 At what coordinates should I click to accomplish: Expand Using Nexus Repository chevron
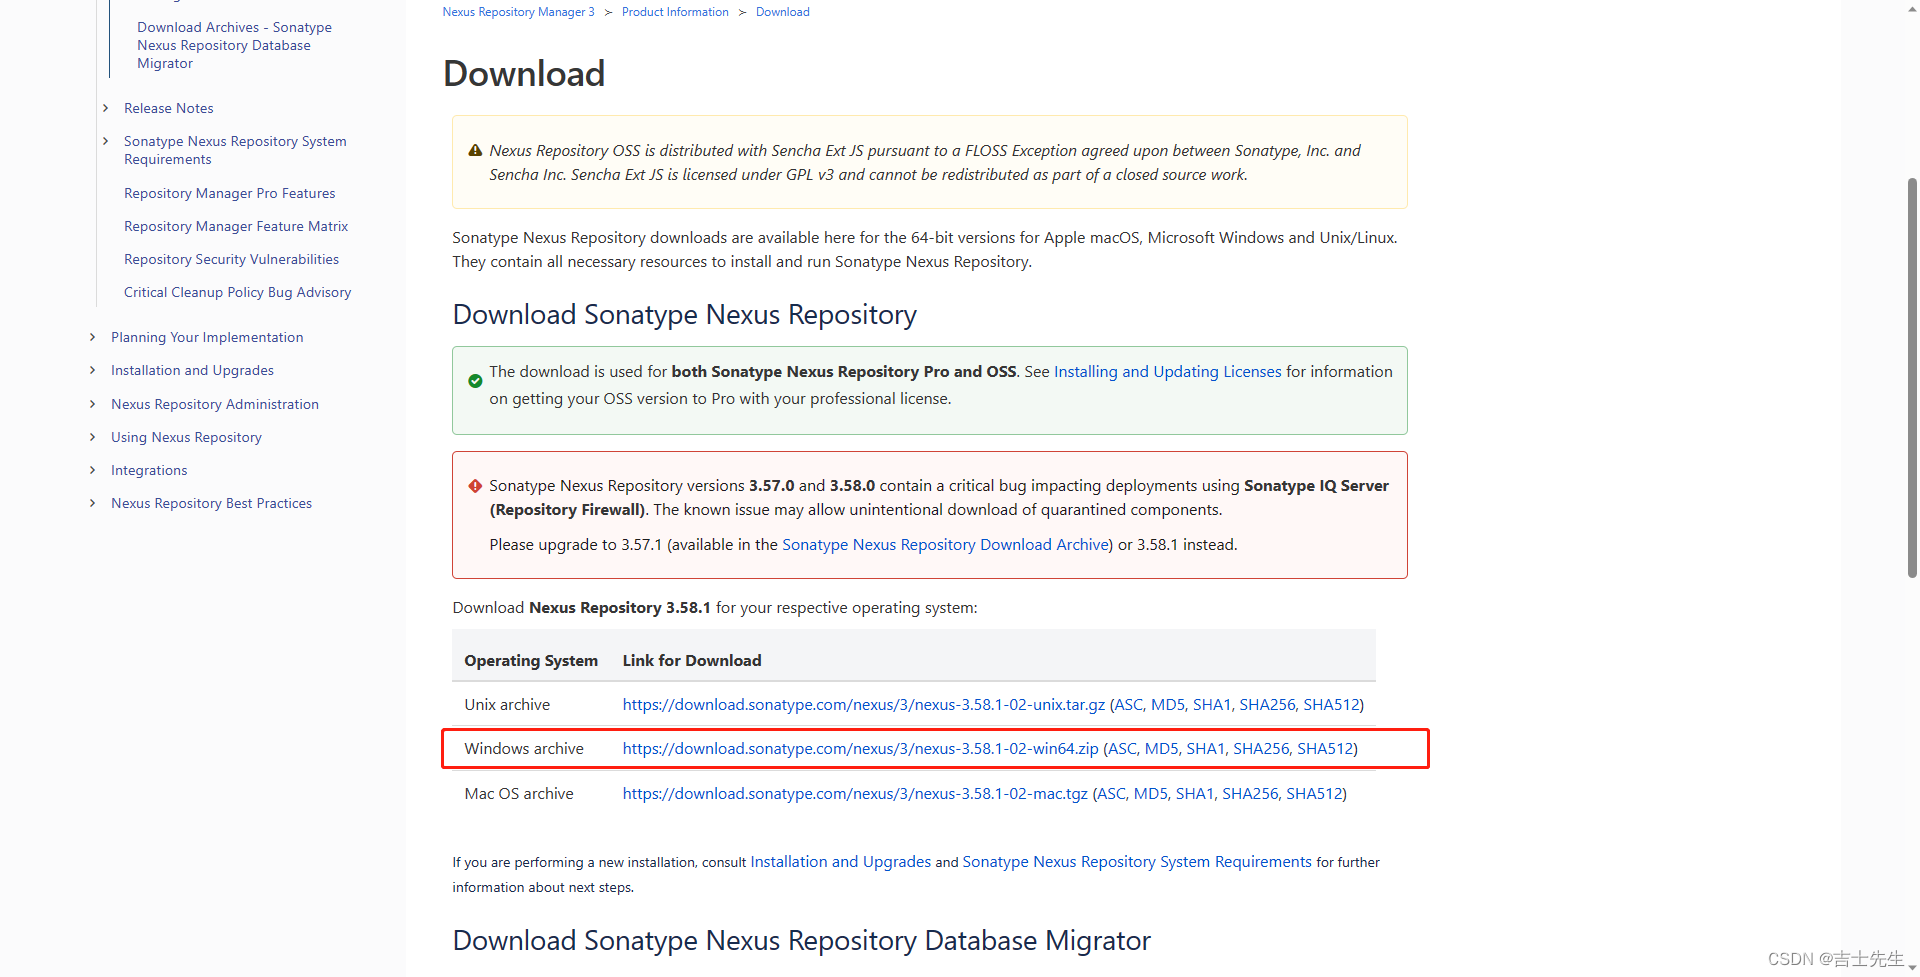point(92,437)
